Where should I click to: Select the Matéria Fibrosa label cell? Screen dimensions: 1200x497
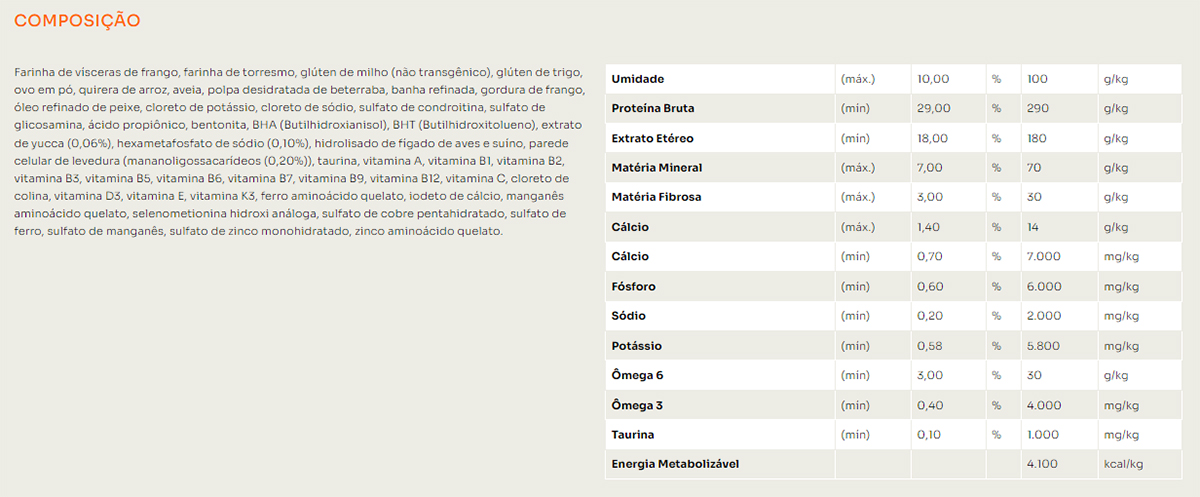tap(656, 197)
